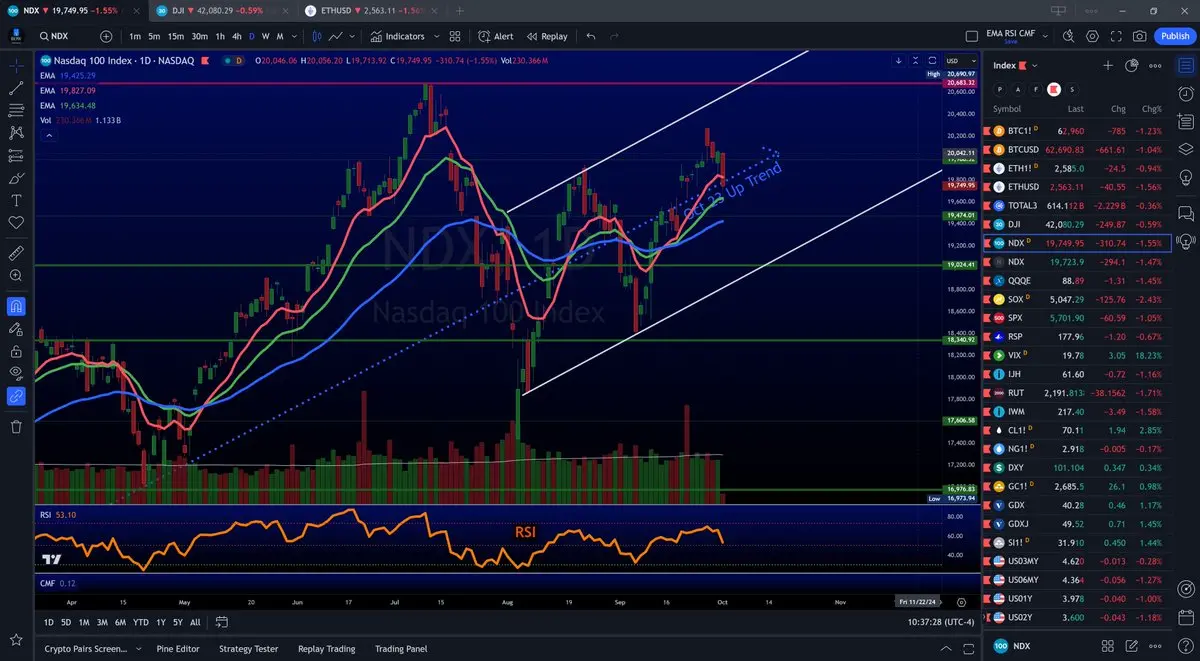Click the compare or add symbol plus
This screenshot has height=661, width=1200.
[x=106, y=36]
